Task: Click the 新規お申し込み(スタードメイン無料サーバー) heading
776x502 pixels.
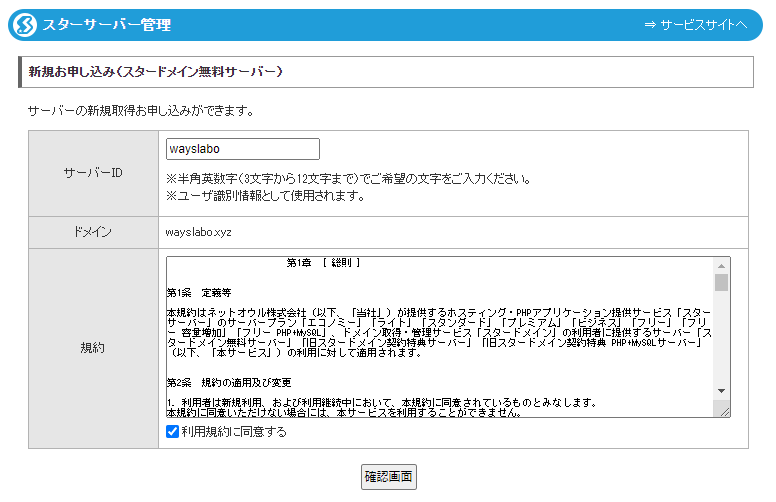Action: pos(155,72)
